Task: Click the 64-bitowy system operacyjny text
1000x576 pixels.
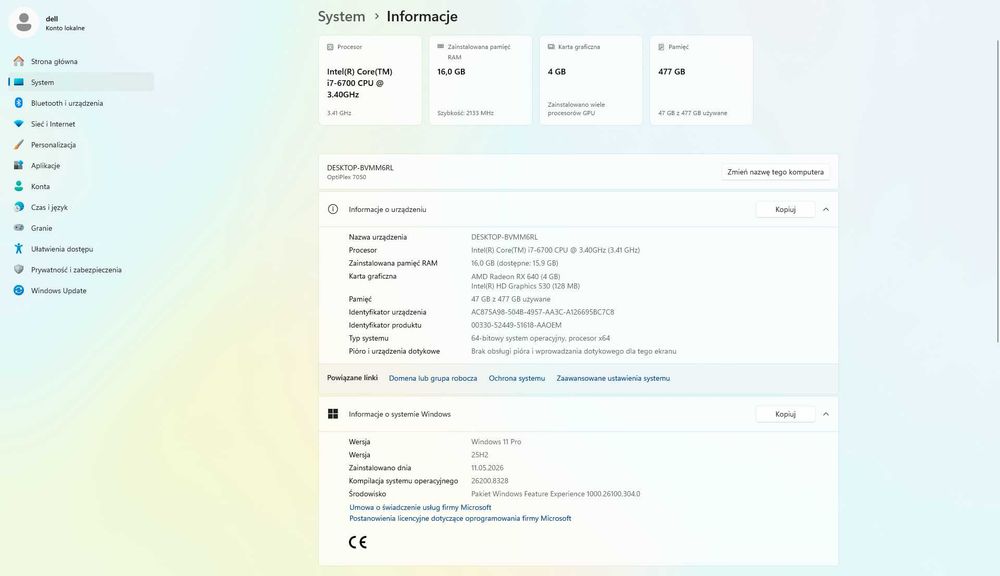Action: (540, 338)
